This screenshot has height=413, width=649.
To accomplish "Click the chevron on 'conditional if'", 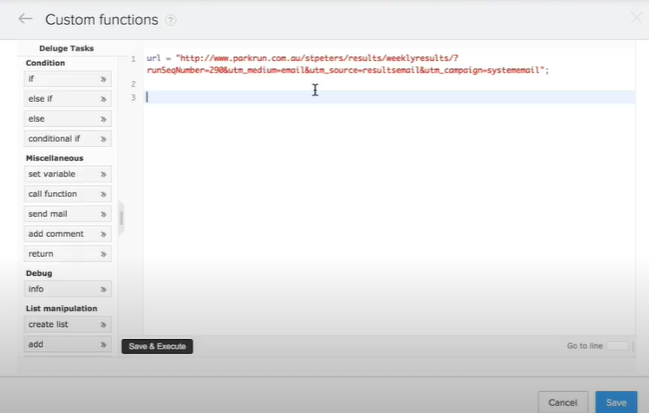I will (103, 139).
